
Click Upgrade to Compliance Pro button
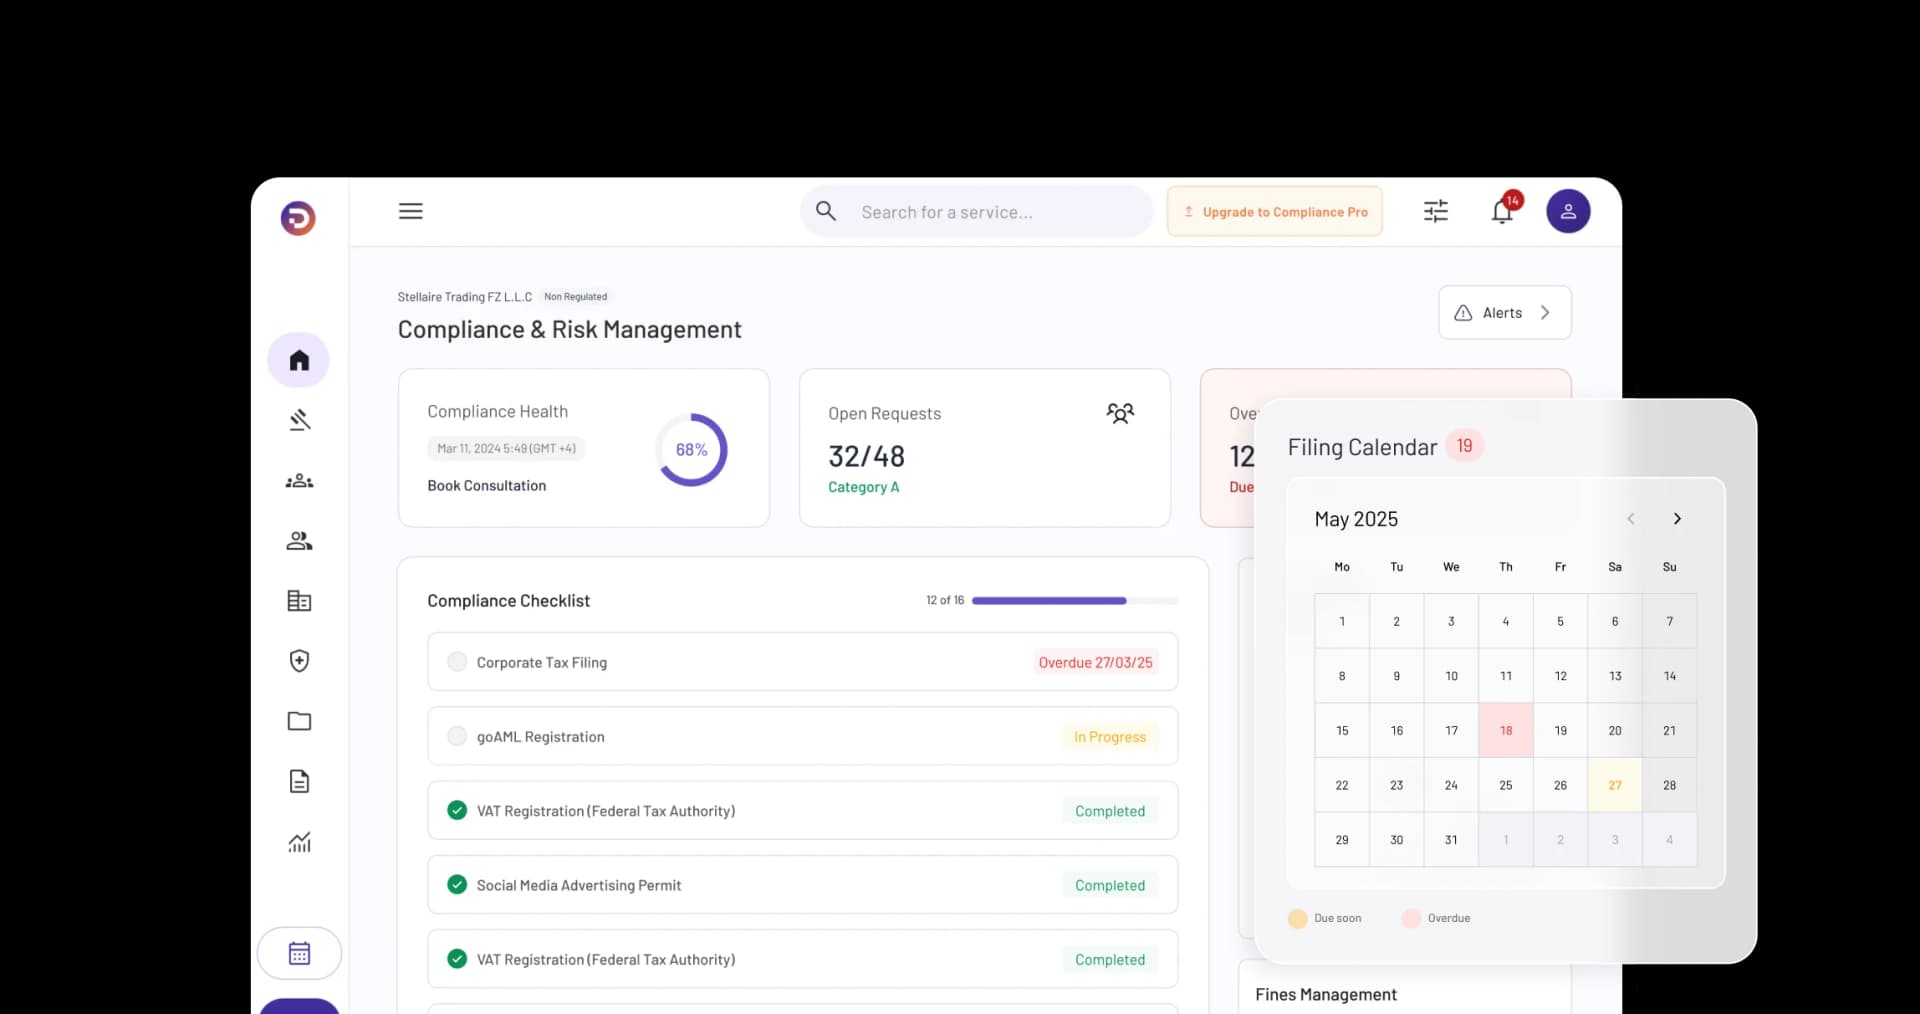click(x=1275, y=212)
